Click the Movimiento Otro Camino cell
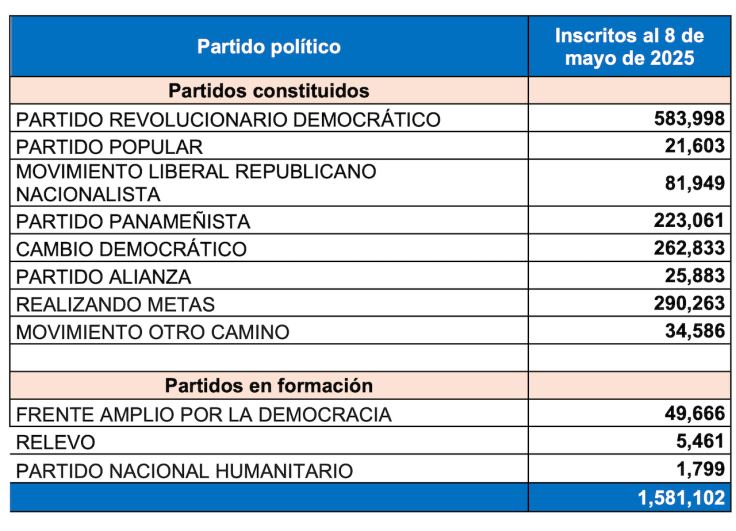The image size is (736, 531). click(x=153, y=332)
